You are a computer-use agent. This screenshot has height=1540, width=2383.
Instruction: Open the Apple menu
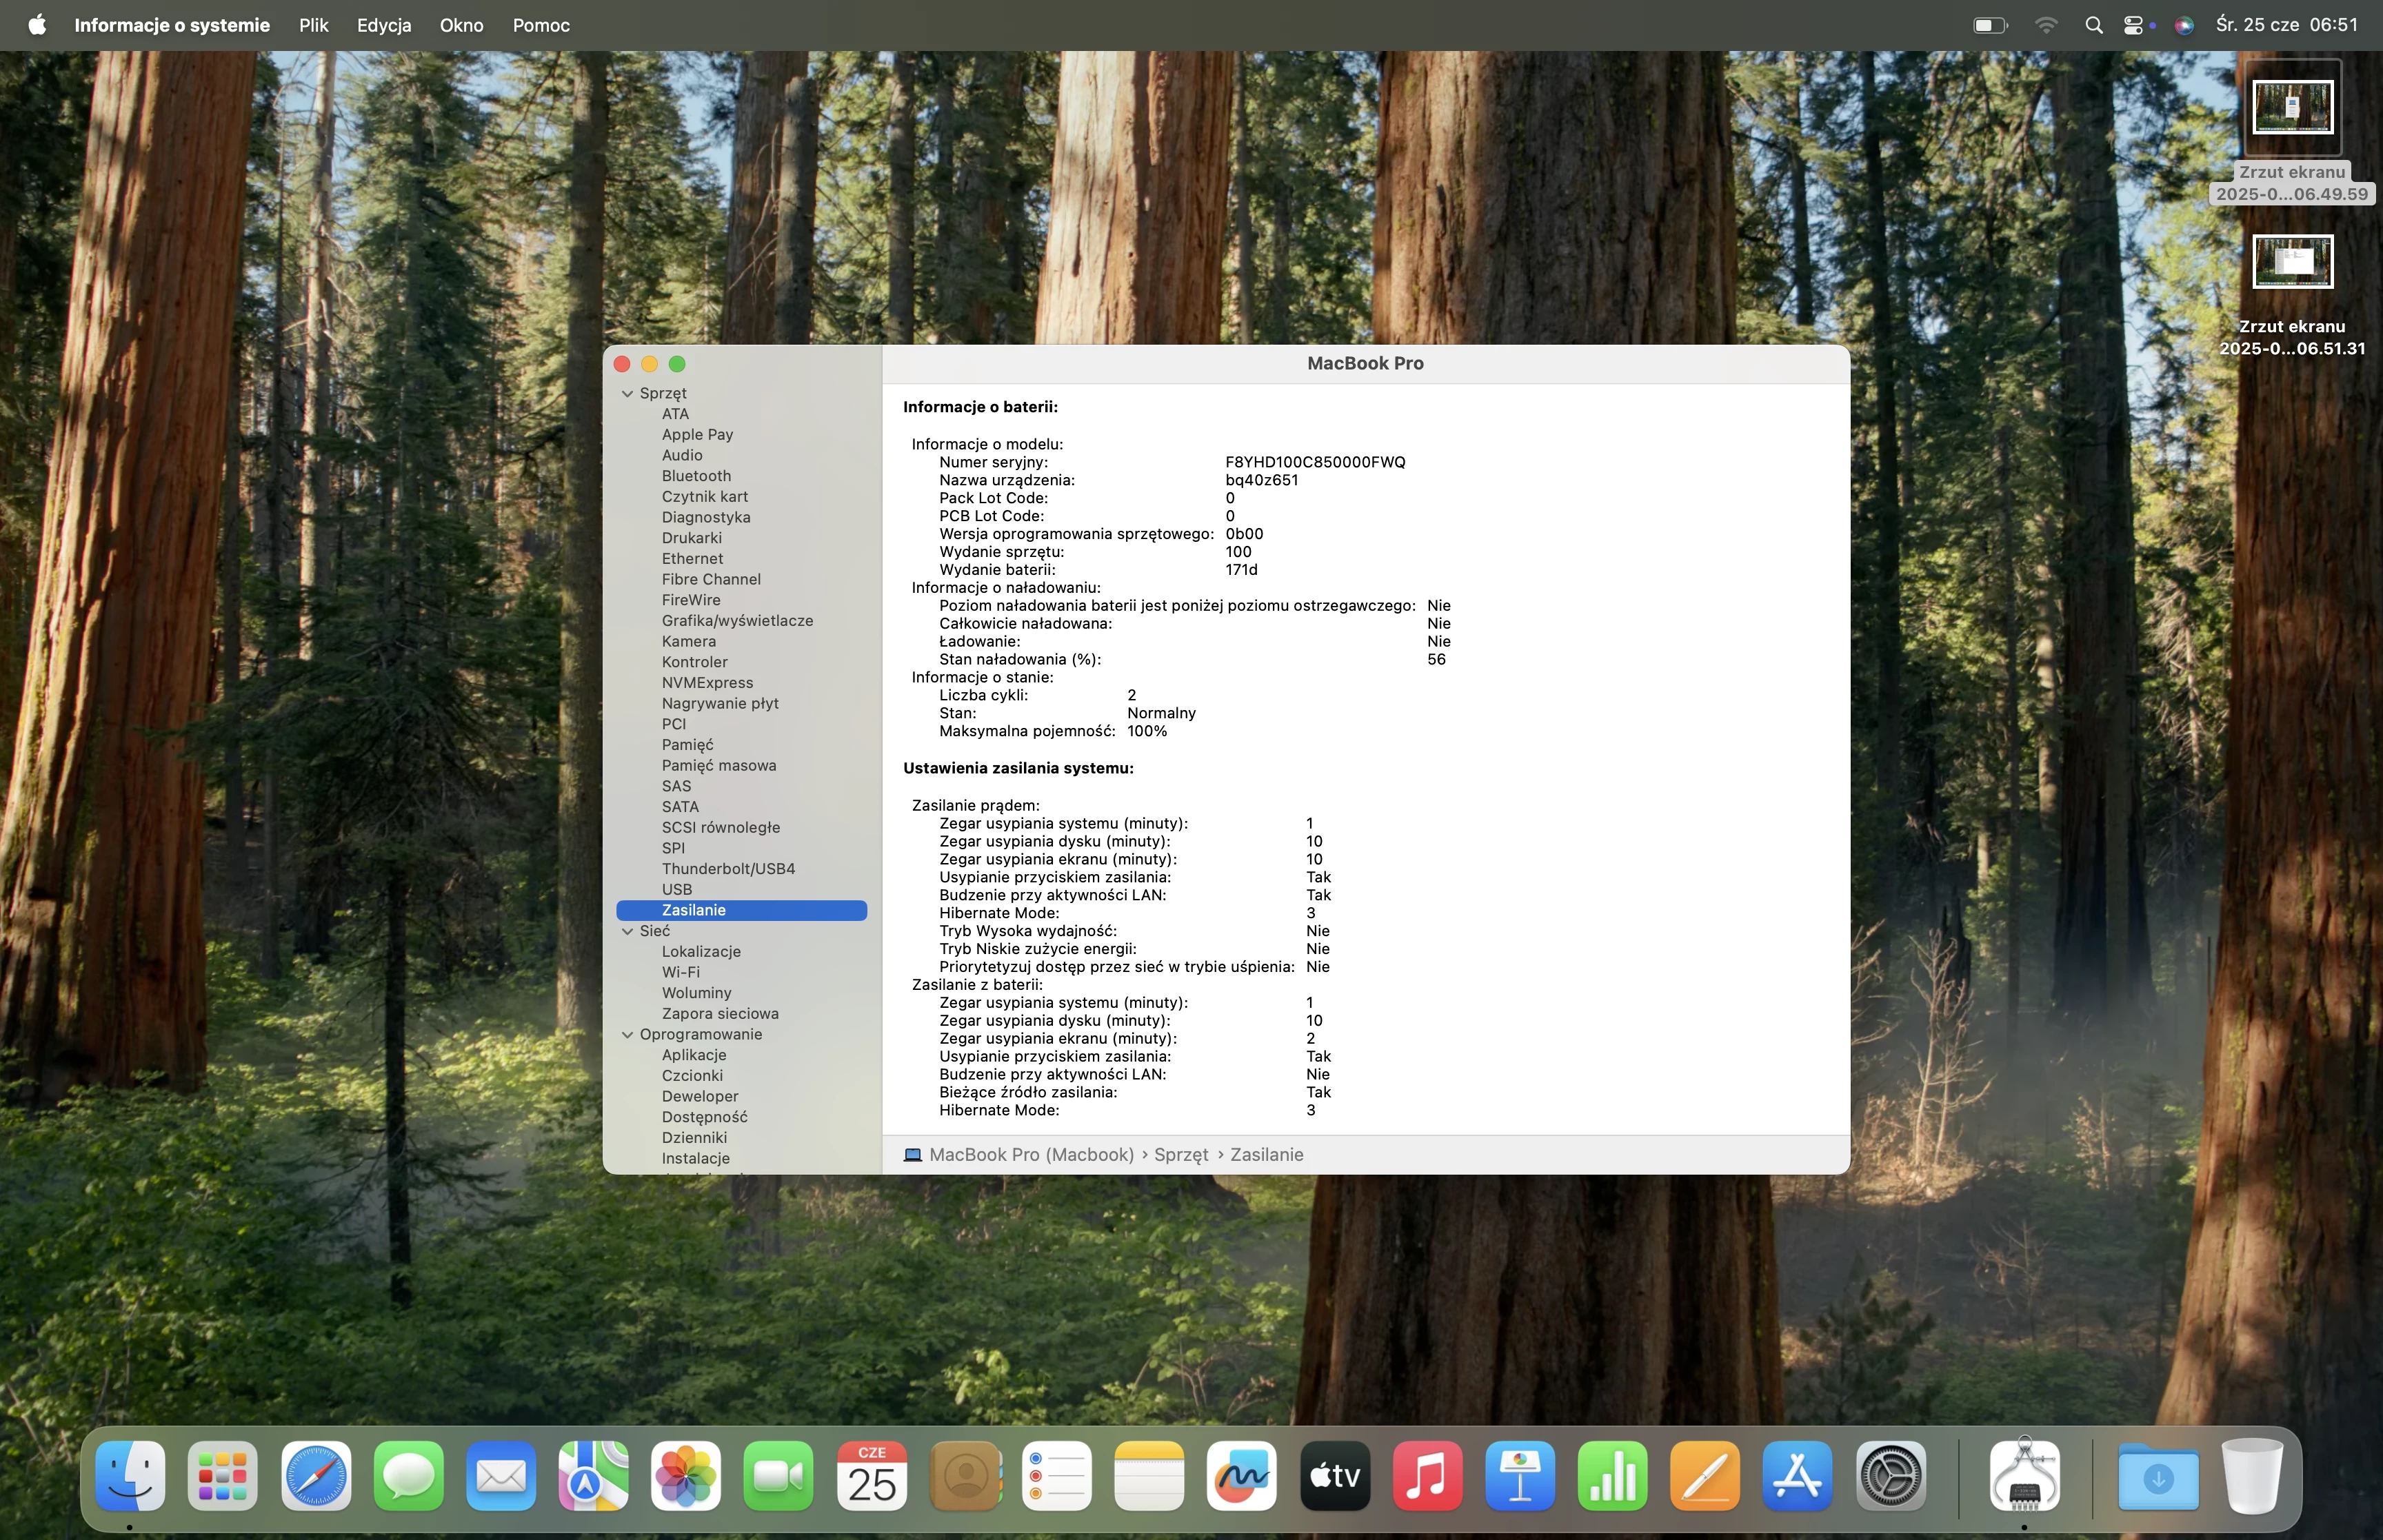click(37, 25)
